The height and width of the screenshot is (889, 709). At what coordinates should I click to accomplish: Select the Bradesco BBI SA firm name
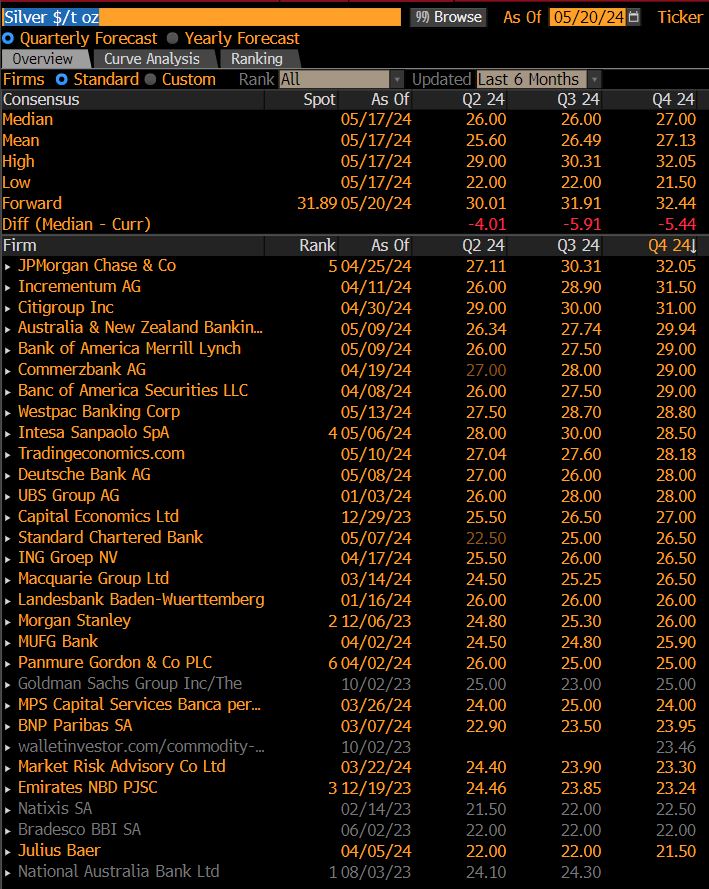coord(79,830)
